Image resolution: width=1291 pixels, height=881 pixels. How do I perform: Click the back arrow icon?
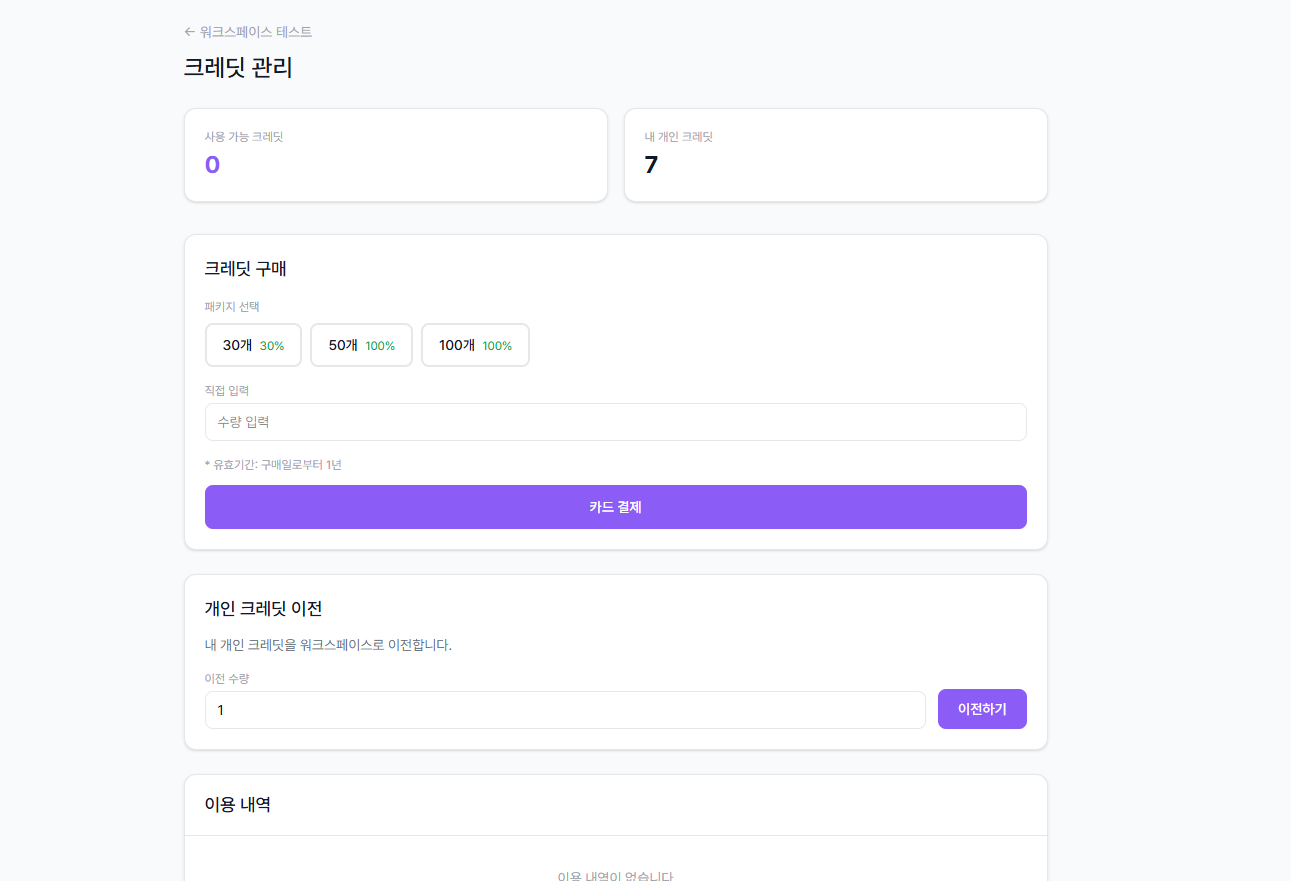point(189,31)
